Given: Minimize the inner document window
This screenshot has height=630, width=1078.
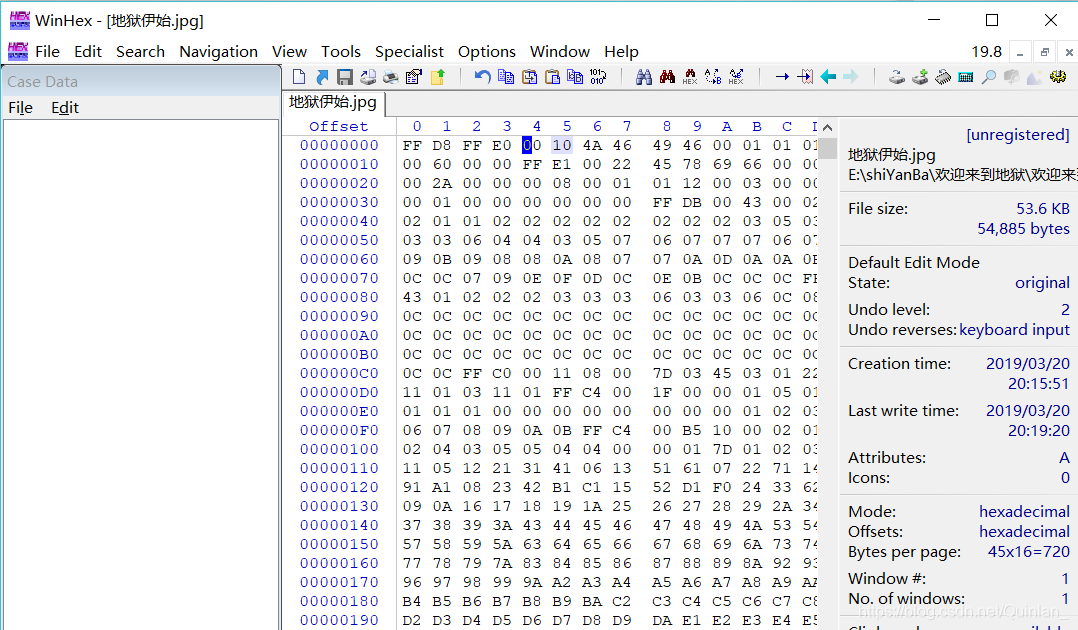Looking at the screenshot, I should (x=1020, y=52).
